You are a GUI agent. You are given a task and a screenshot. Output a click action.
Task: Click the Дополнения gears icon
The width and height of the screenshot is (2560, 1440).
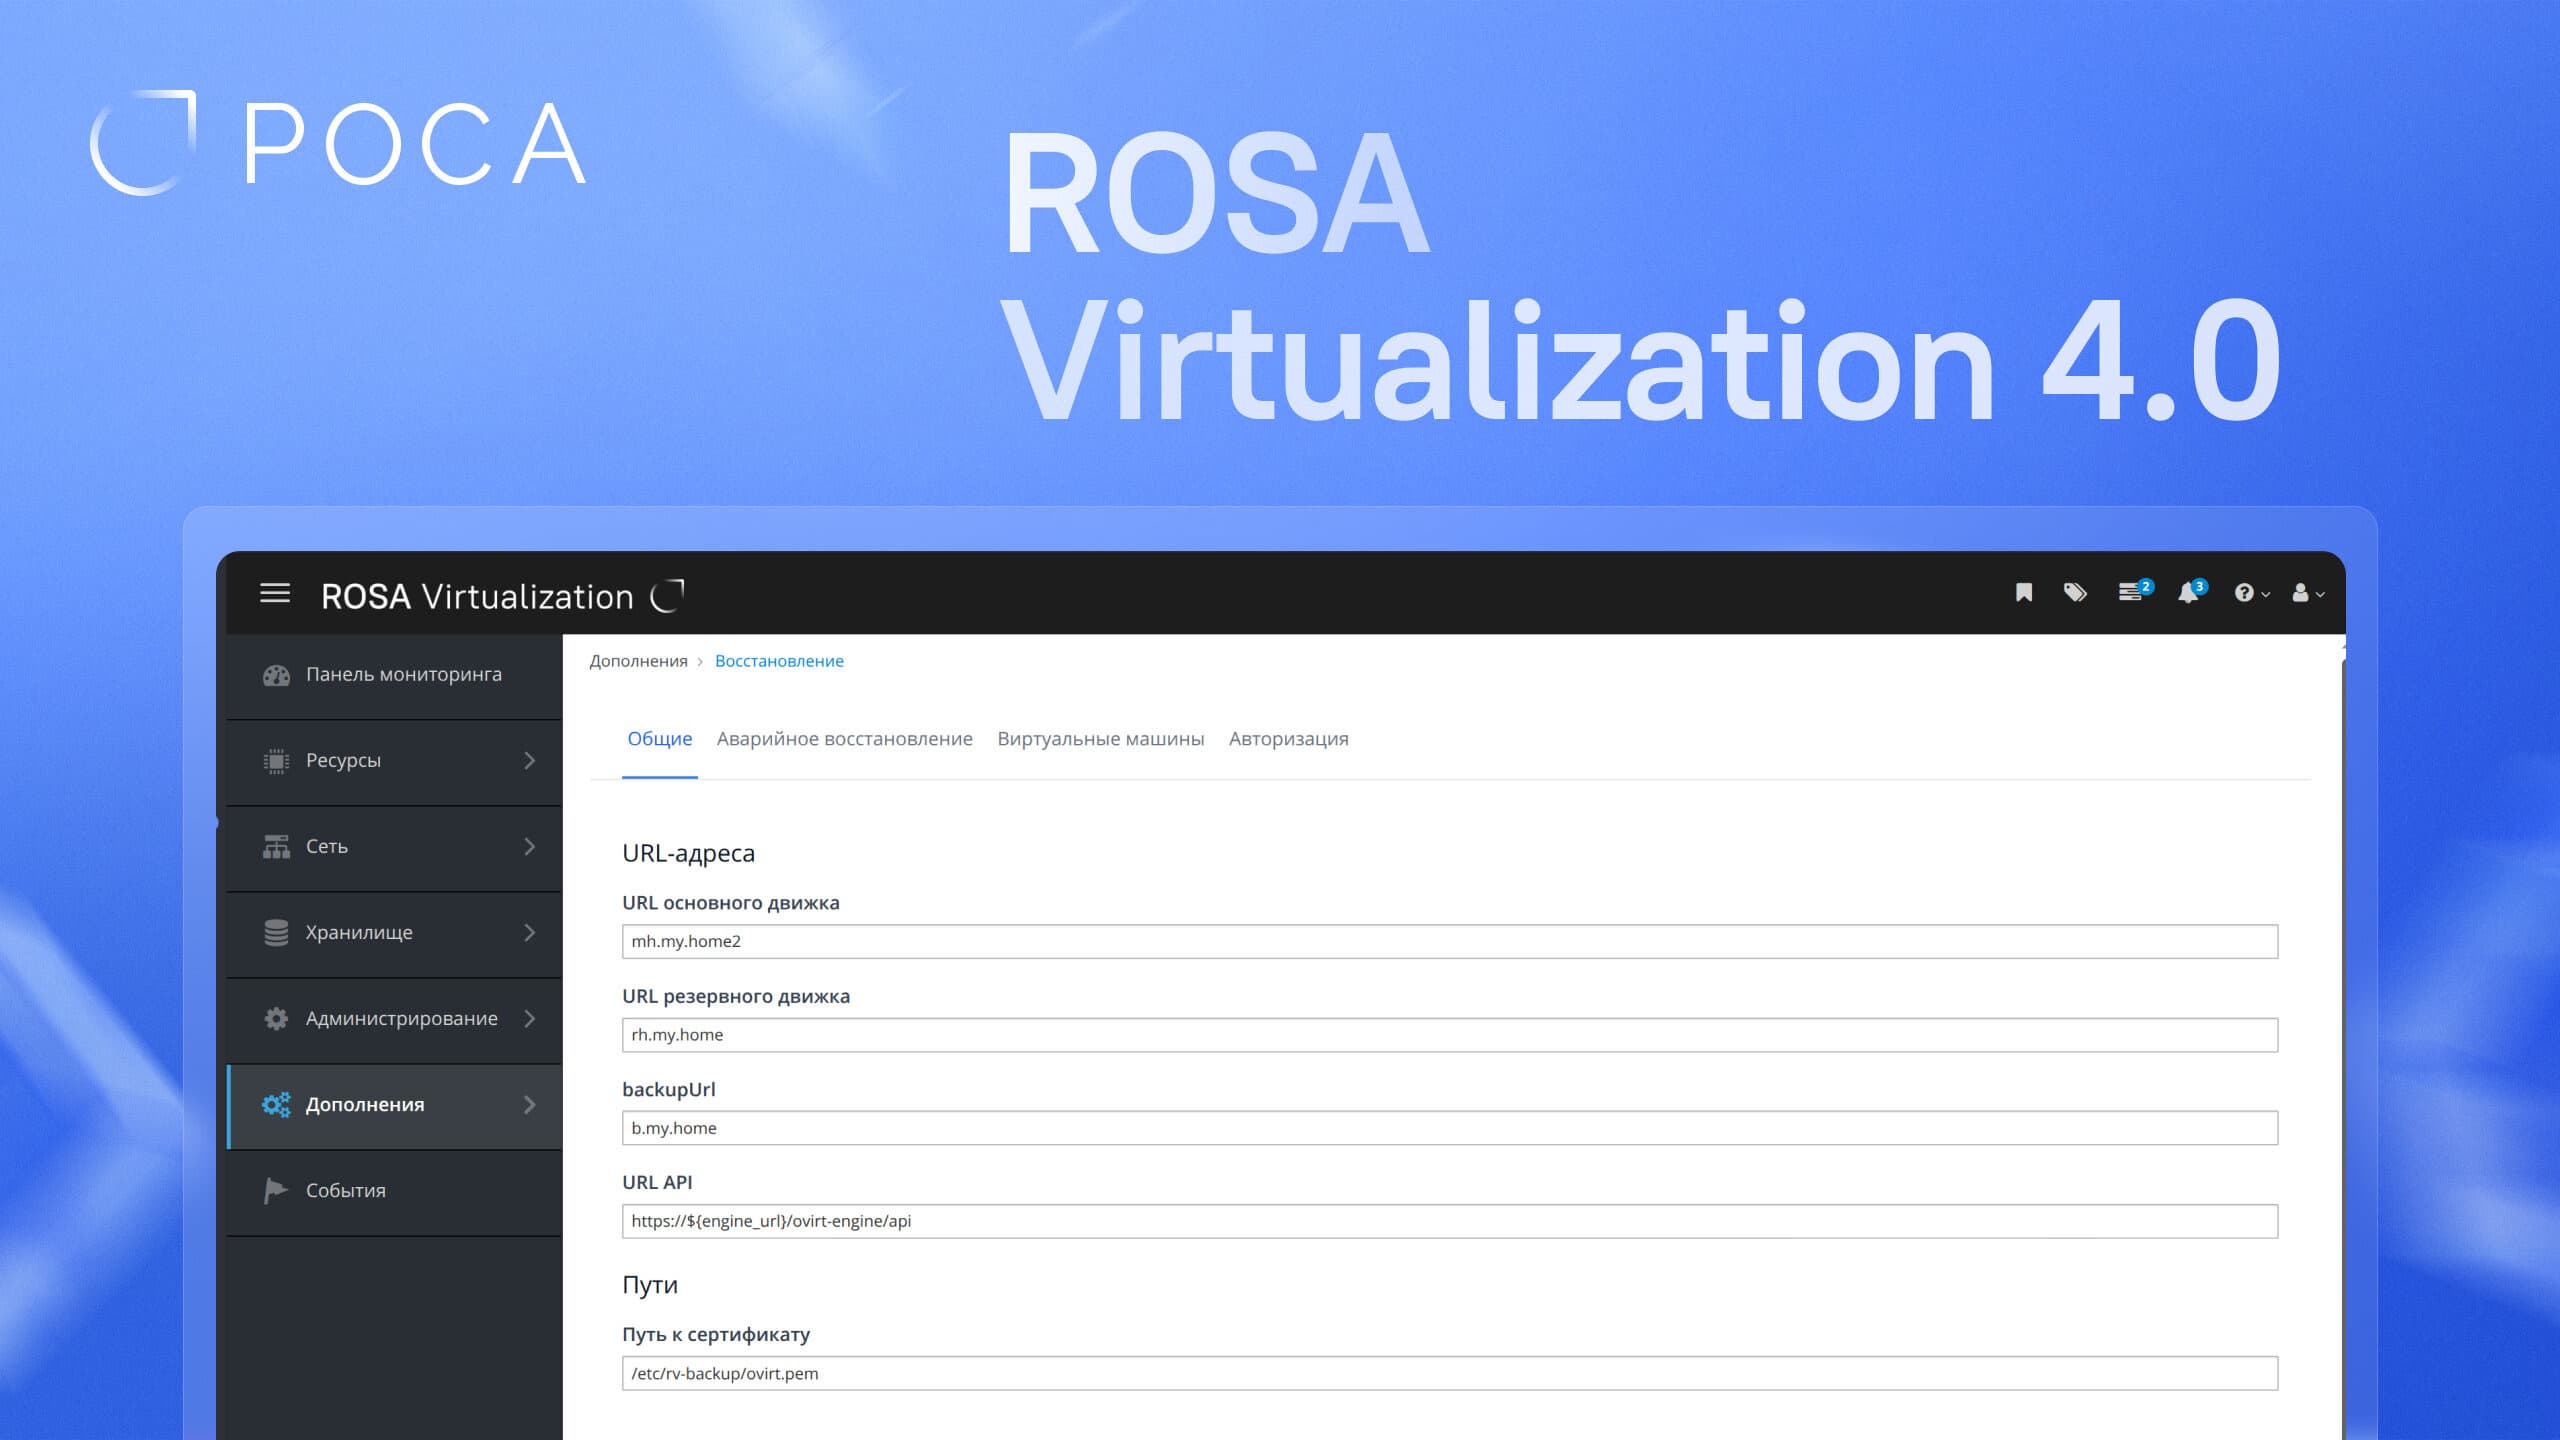tap(276, 1104)
